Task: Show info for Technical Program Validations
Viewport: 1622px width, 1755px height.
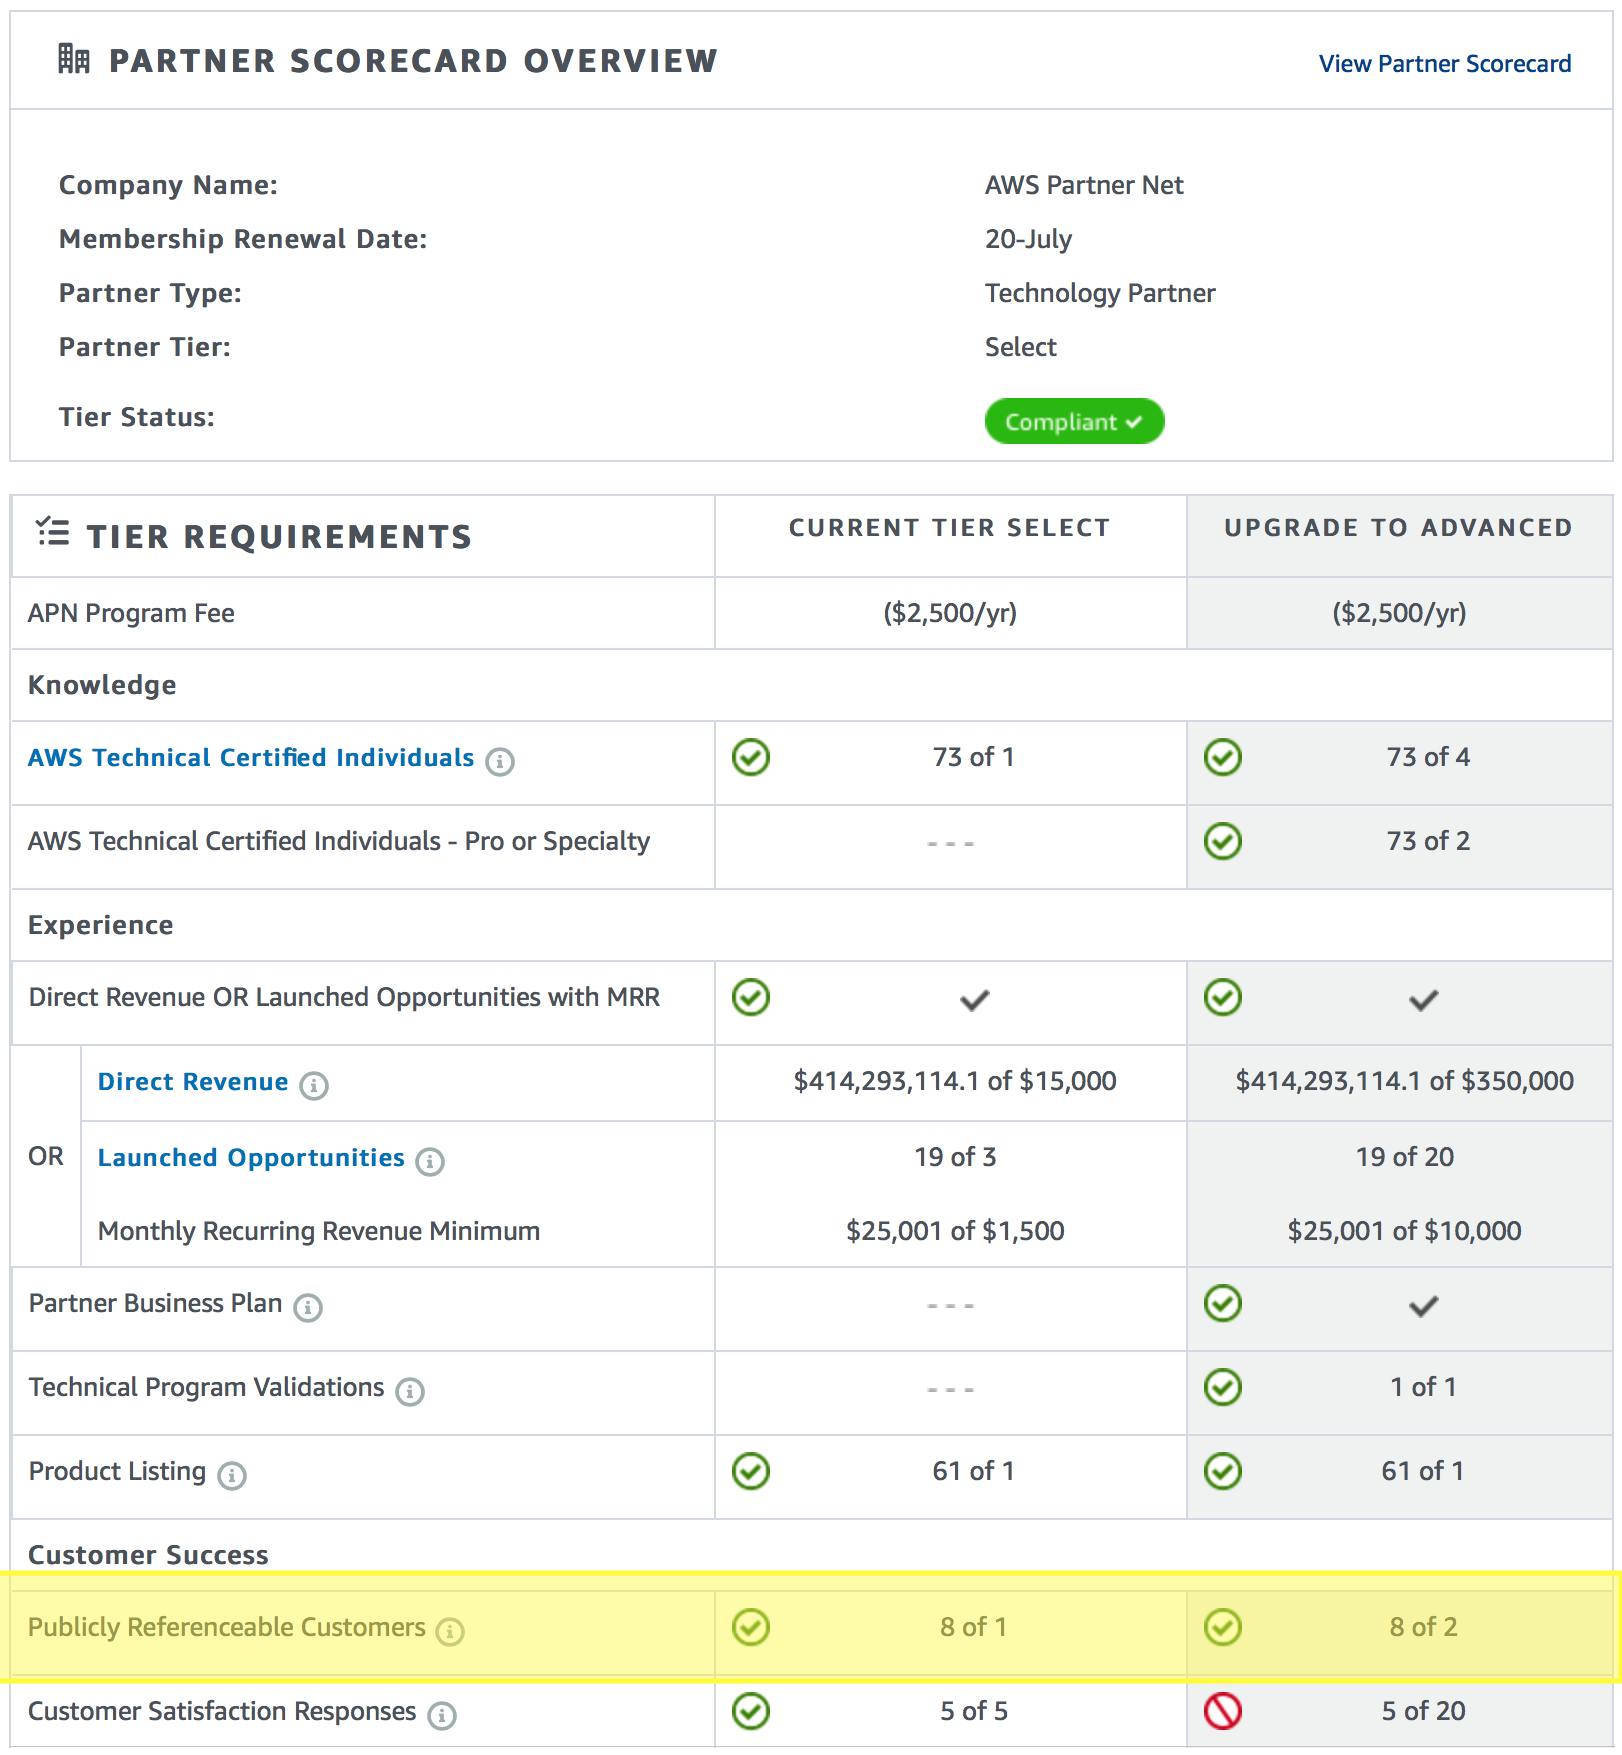Action: pos(410,1391)
